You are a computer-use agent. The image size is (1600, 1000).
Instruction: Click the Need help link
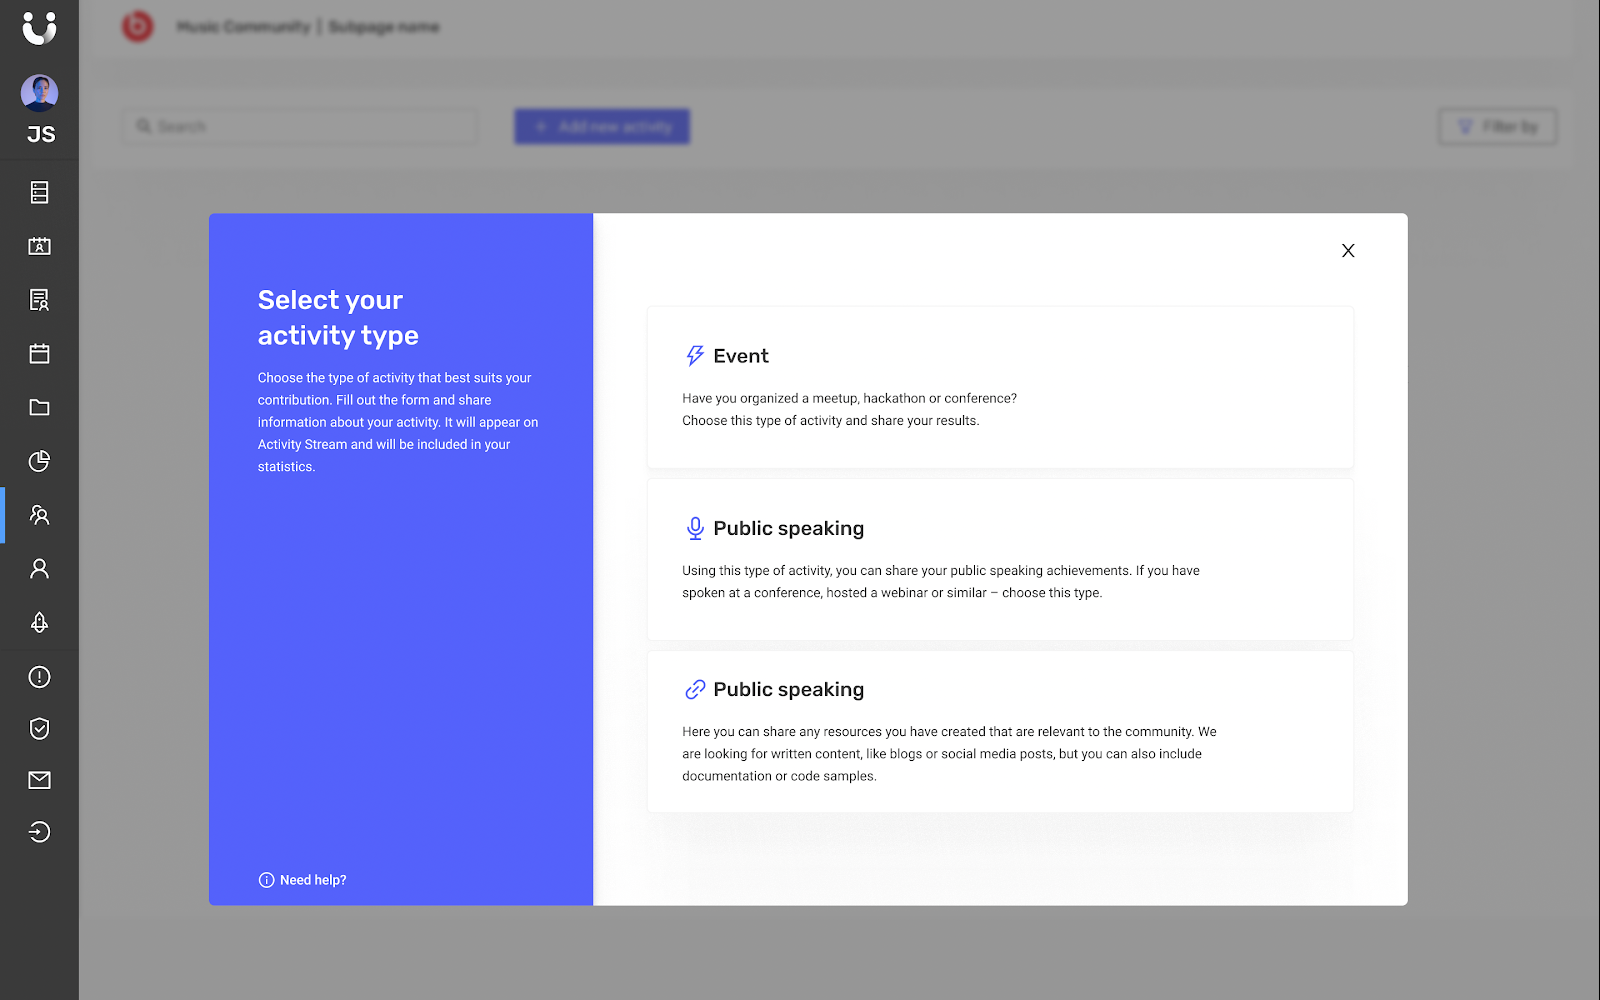tap(312, 880)
